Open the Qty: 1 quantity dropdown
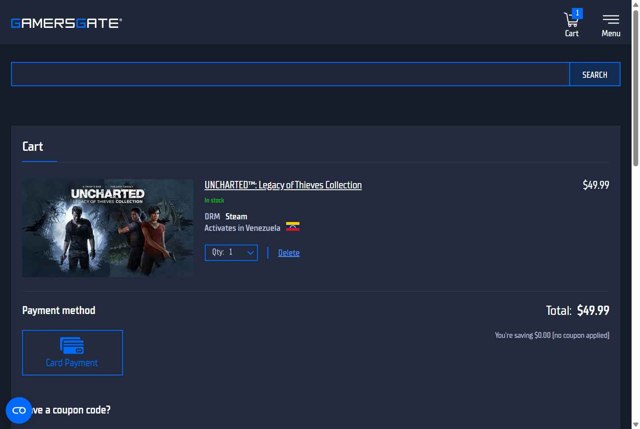 pos(231,253)
